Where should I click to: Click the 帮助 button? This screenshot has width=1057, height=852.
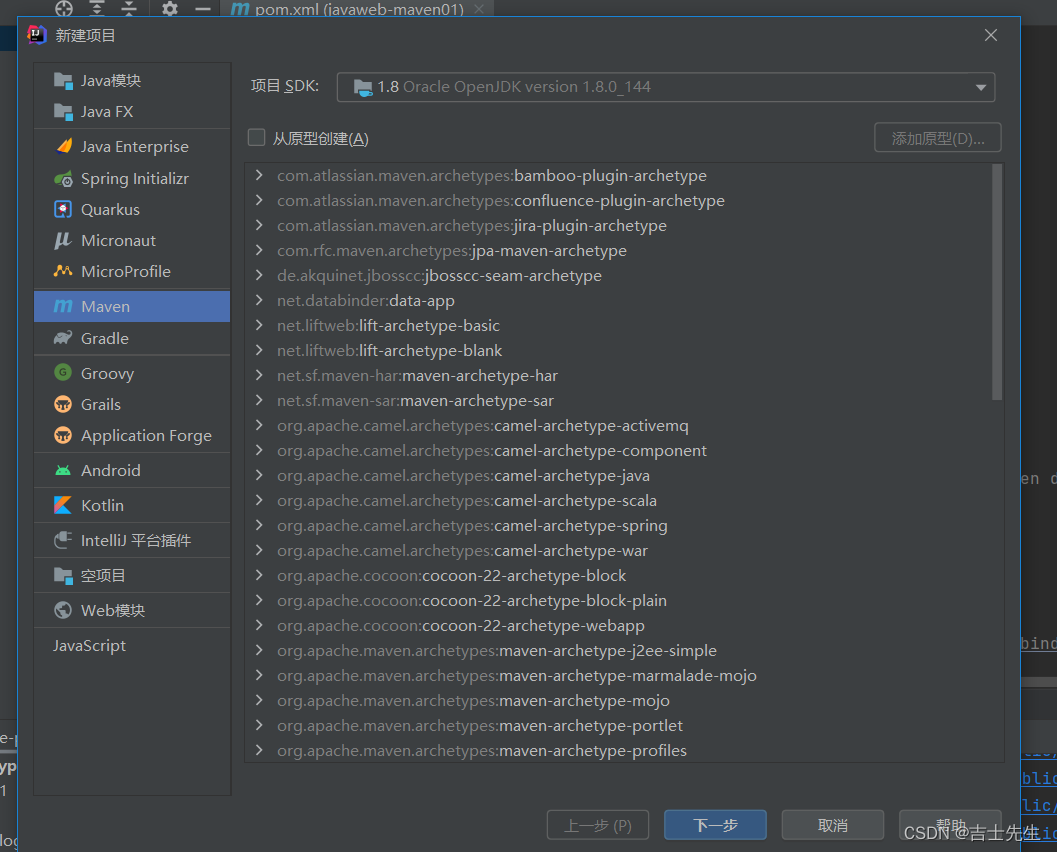(950, 825)
